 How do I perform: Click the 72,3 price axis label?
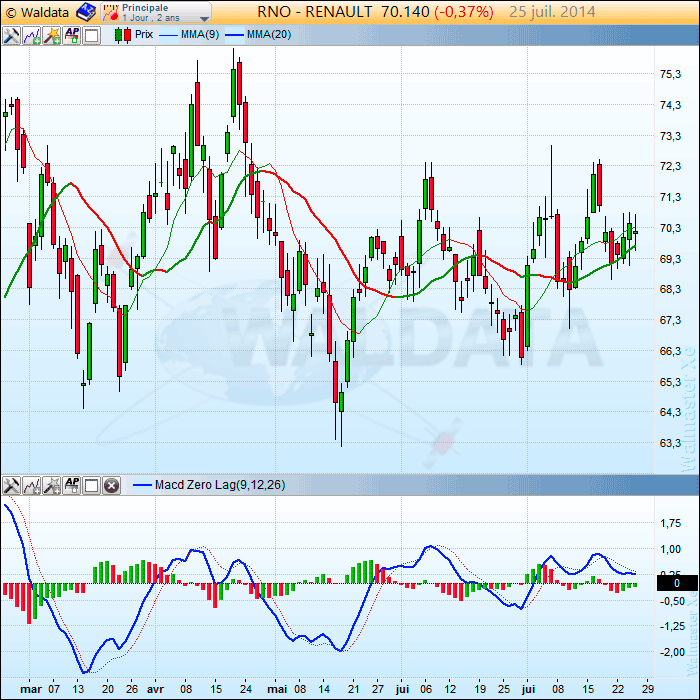(x=671, y=167)
